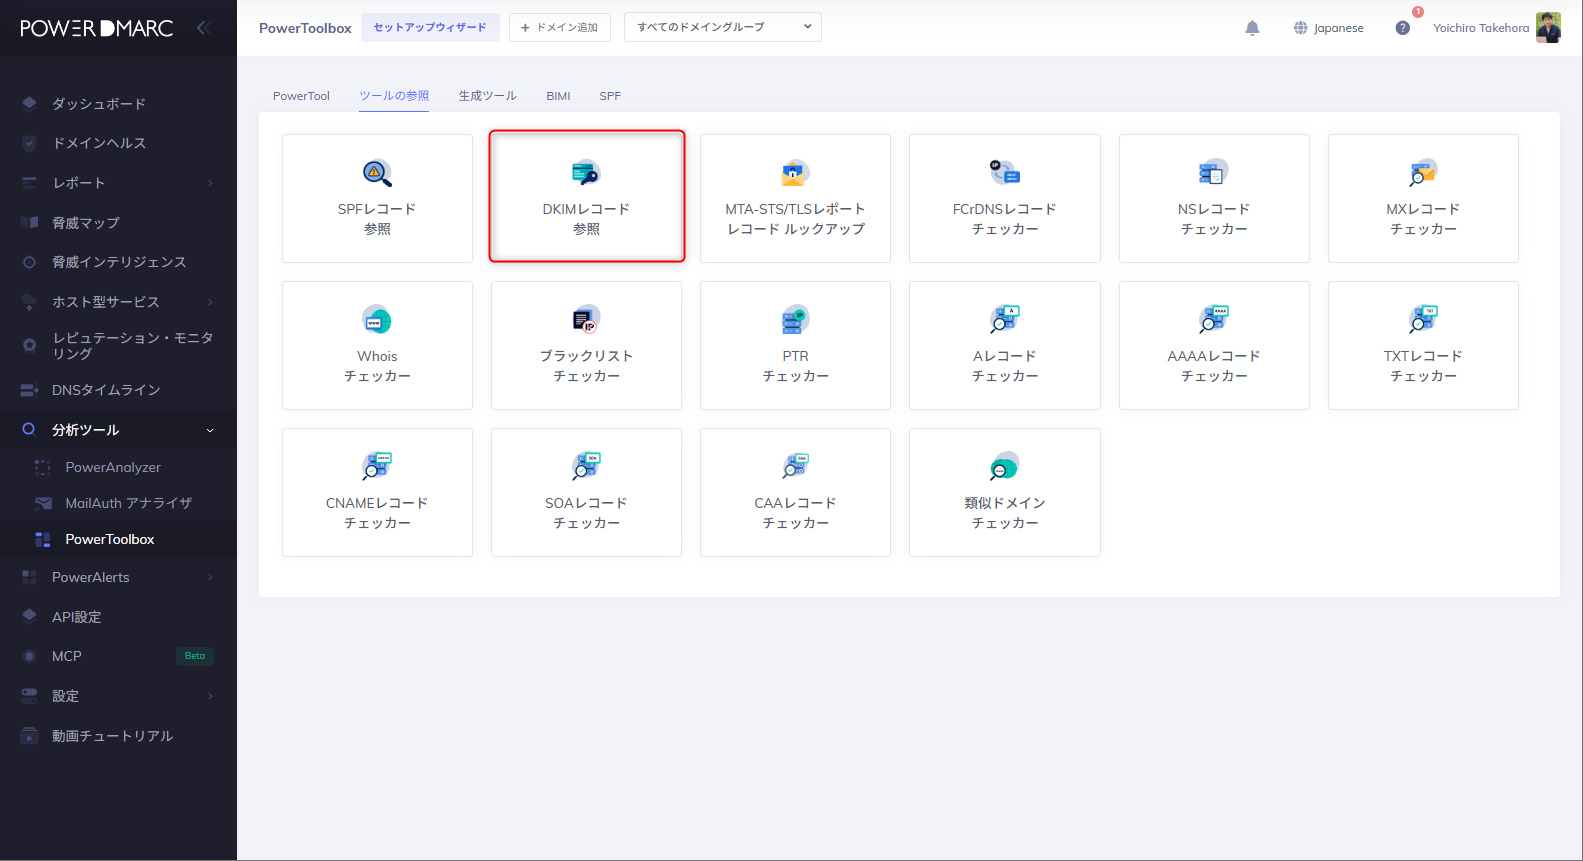
Task: Open the SOAレコード checker icon
Action: [x=586, y=467]
